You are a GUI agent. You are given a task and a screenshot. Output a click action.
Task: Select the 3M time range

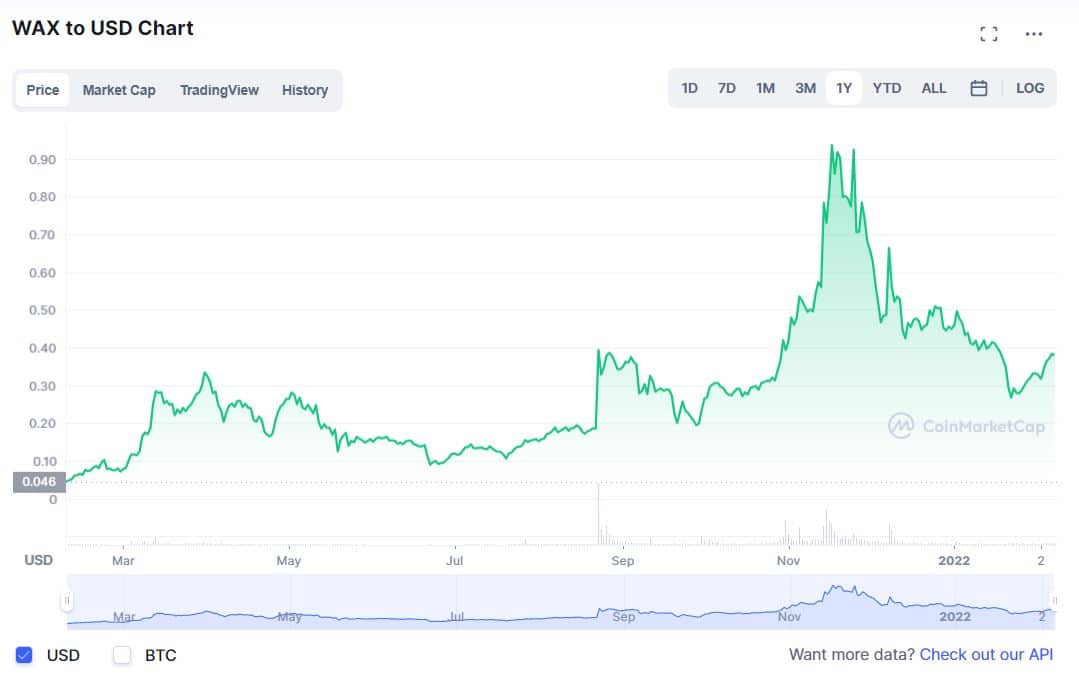click(805, 88)
